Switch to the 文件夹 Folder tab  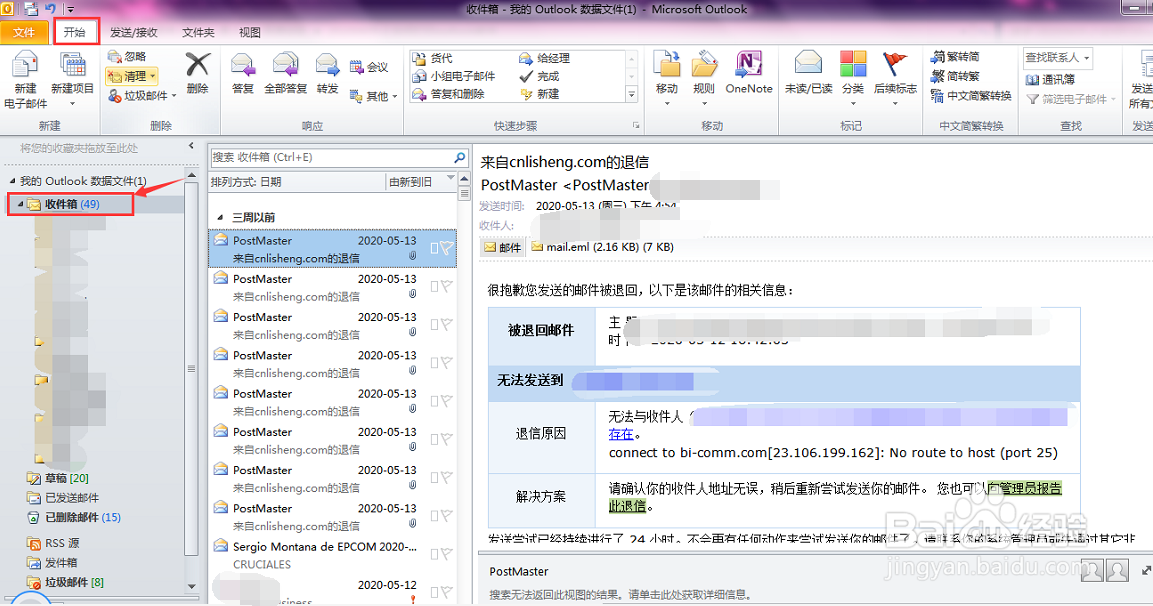coord(199,32)
